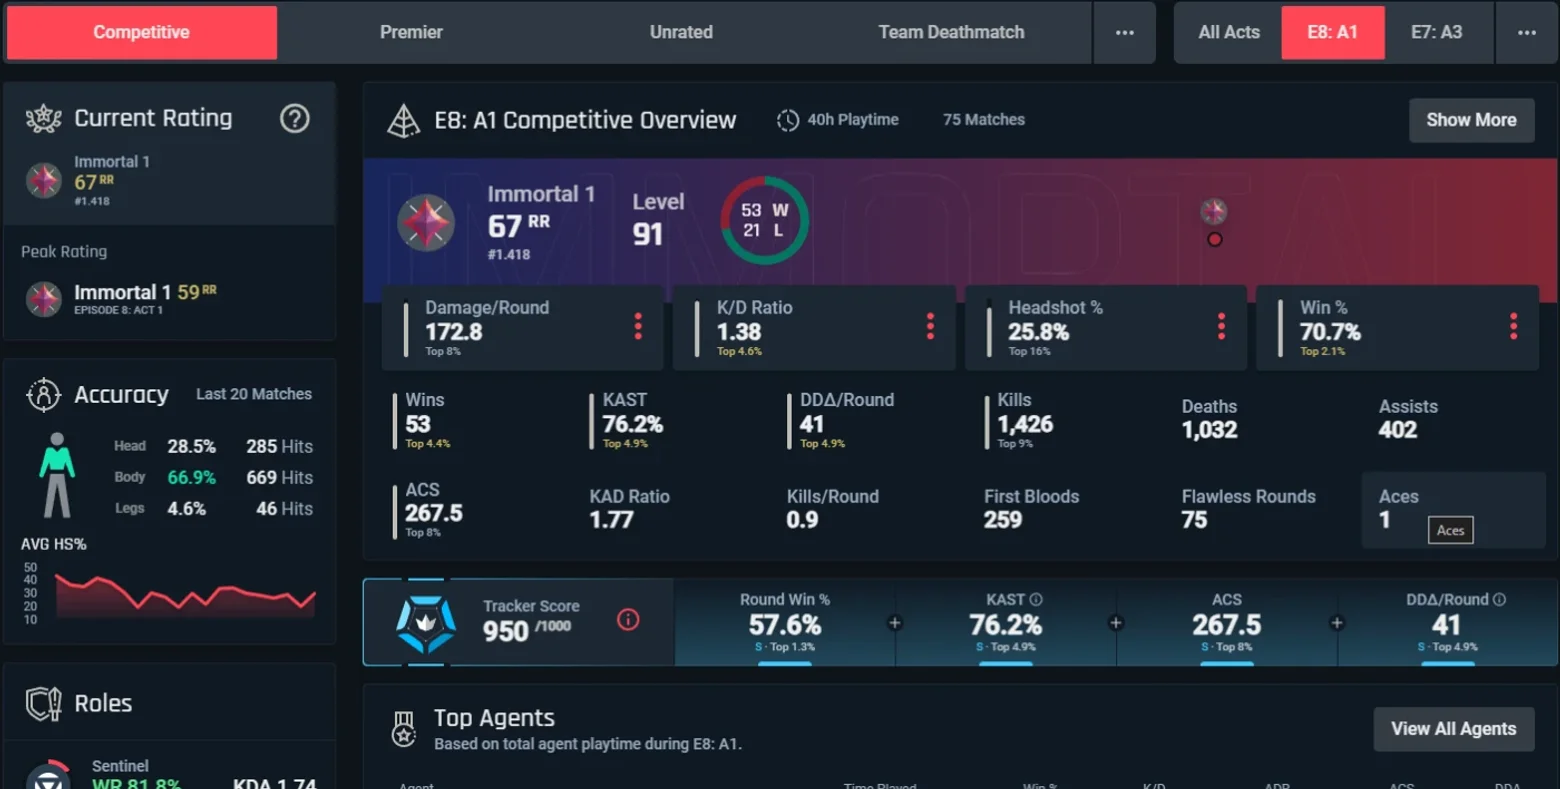Click the Accuracy target icon
Image resolution: width=1560 pixels, height=789 pixels.
pos(43,395)
